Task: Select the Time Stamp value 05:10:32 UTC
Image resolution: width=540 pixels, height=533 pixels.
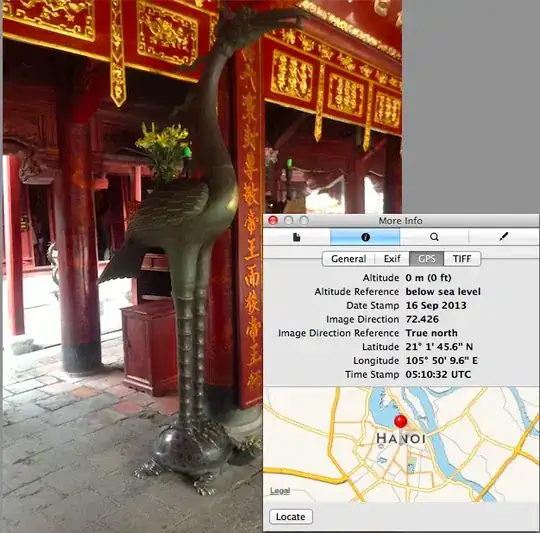Action: point(438,374)
